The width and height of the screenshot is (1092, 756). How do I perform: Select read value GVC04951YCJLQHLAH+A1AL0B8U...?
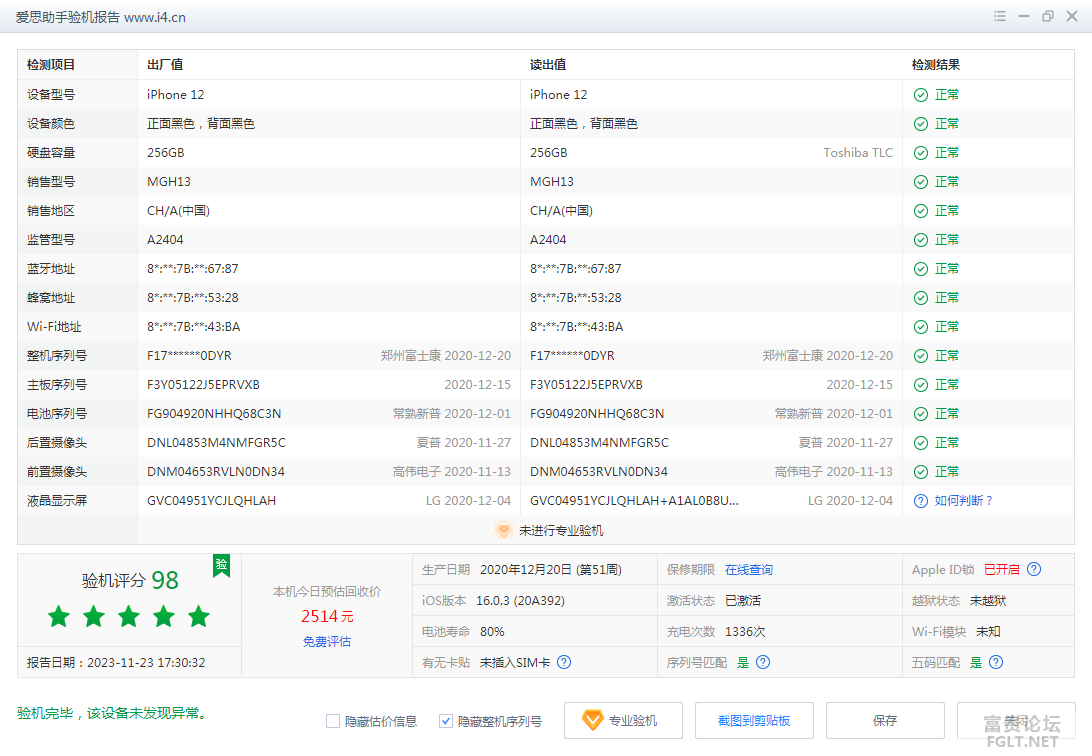pos(634,501)
